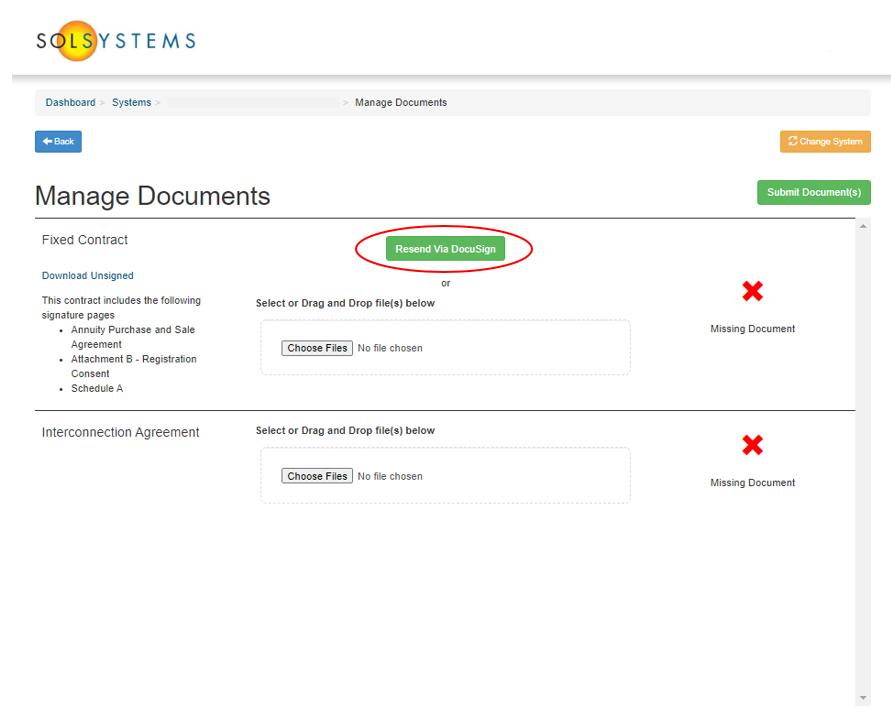Open the Dashboard breadcrumb link
The width and height of the screenshot is (891, 719).
click(70, 102)
